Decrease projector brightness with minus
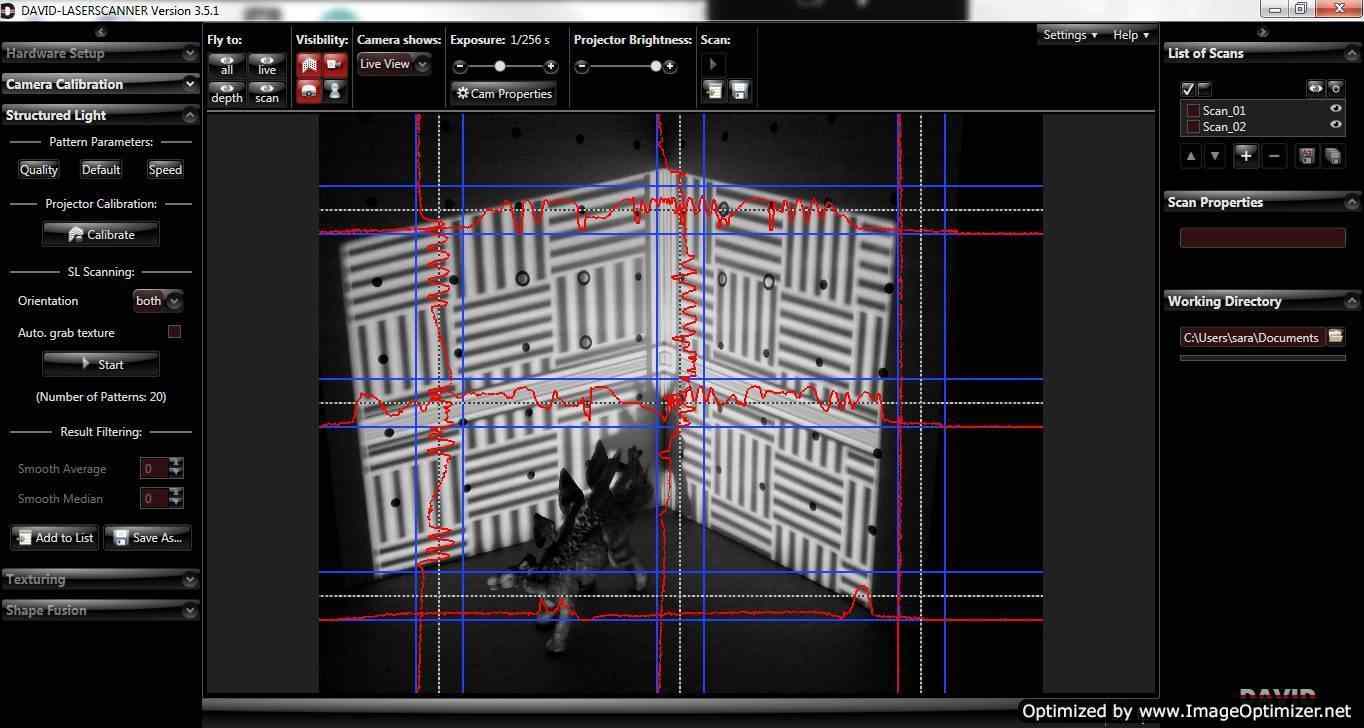The image size is (1364, 728). click(x=582, y=67)
